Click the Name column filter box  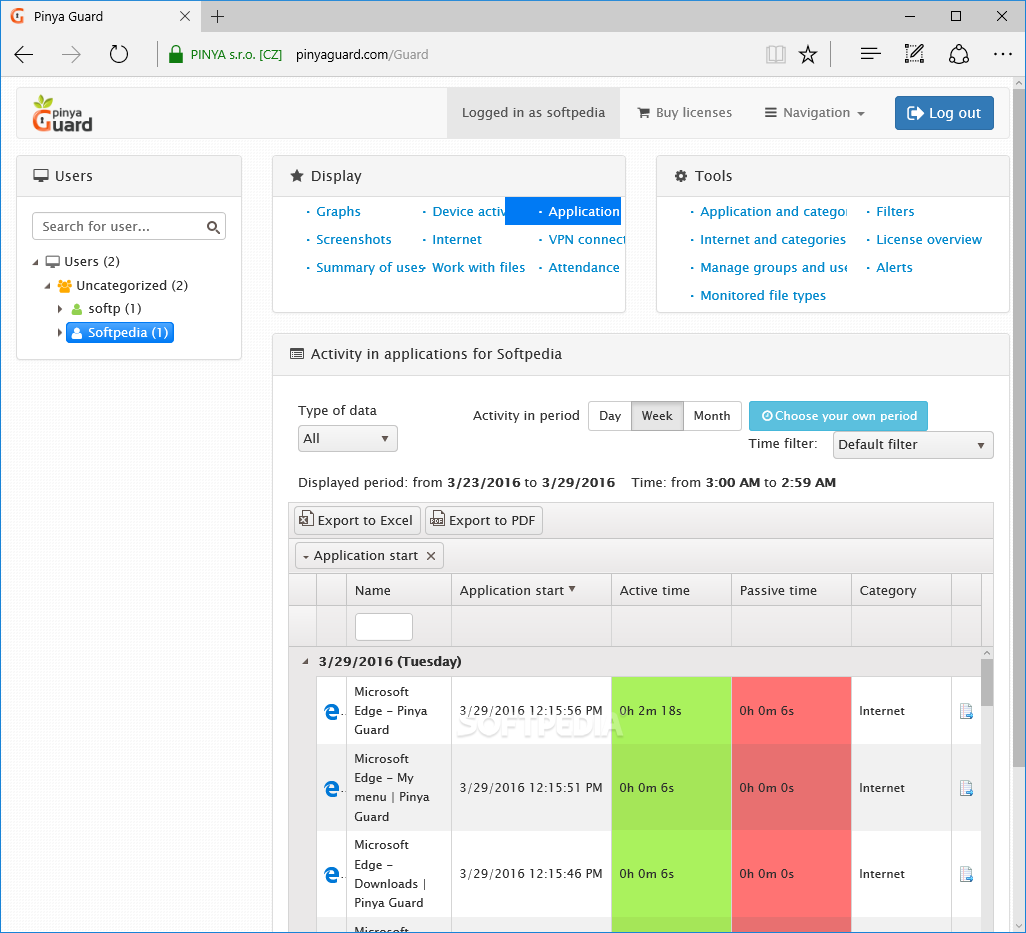(x=383, y=627)
